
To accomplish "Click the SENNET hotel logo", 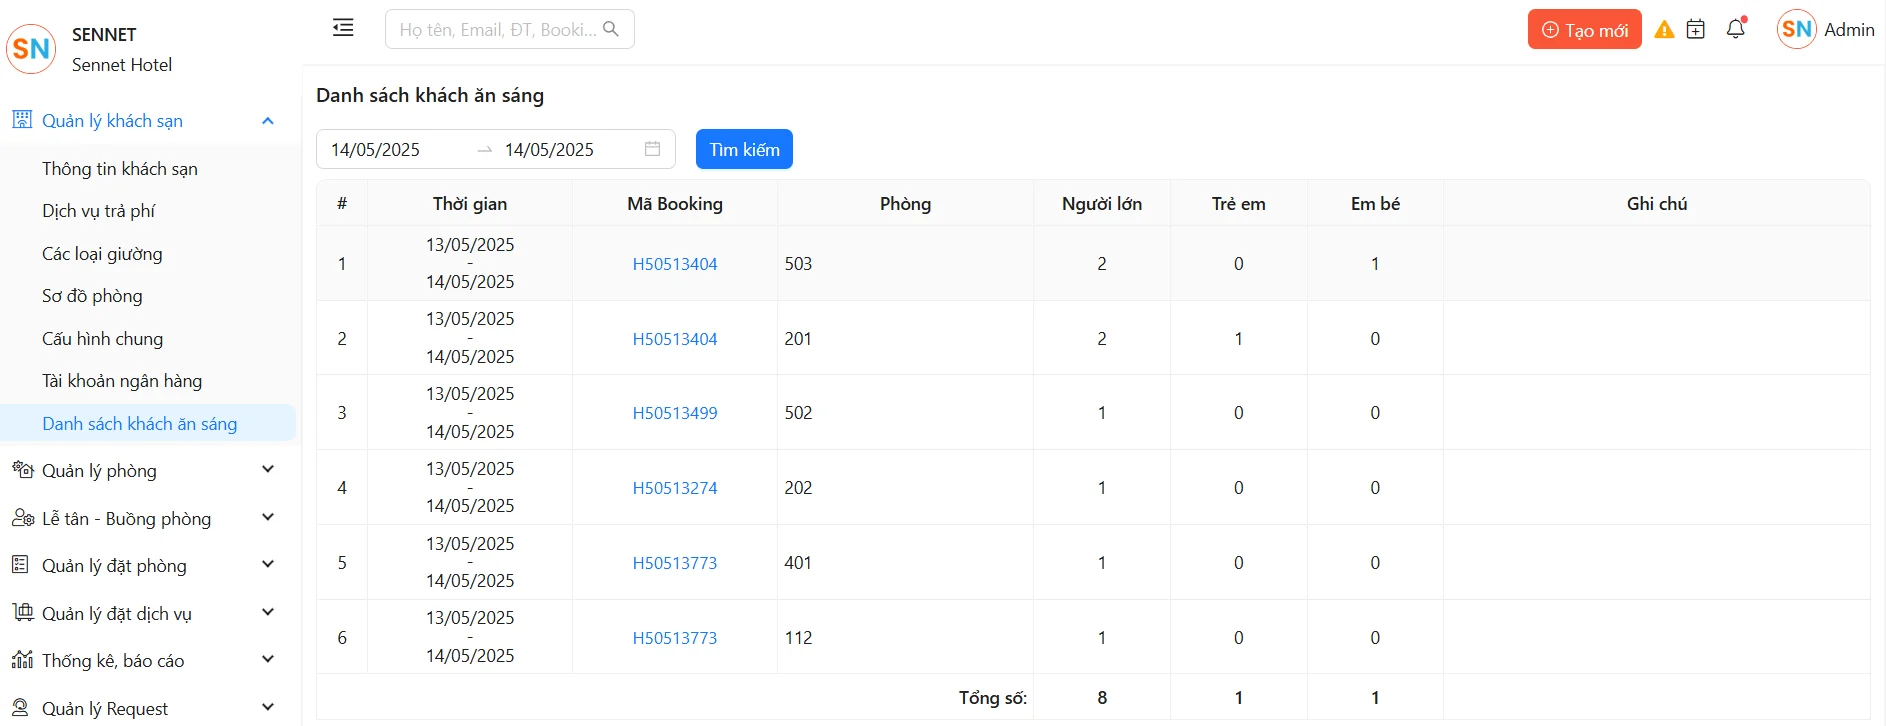I will [x=31, y=49].
